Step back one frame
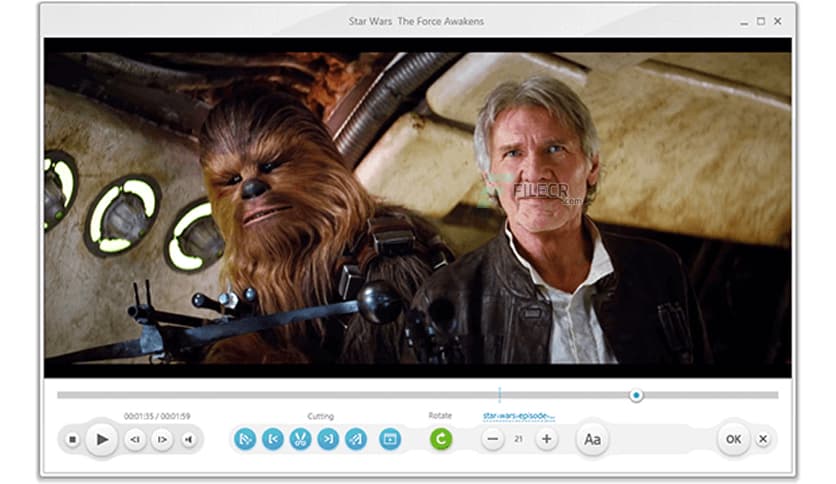Viewport: 836px width, 484px height. click(135, 439)
